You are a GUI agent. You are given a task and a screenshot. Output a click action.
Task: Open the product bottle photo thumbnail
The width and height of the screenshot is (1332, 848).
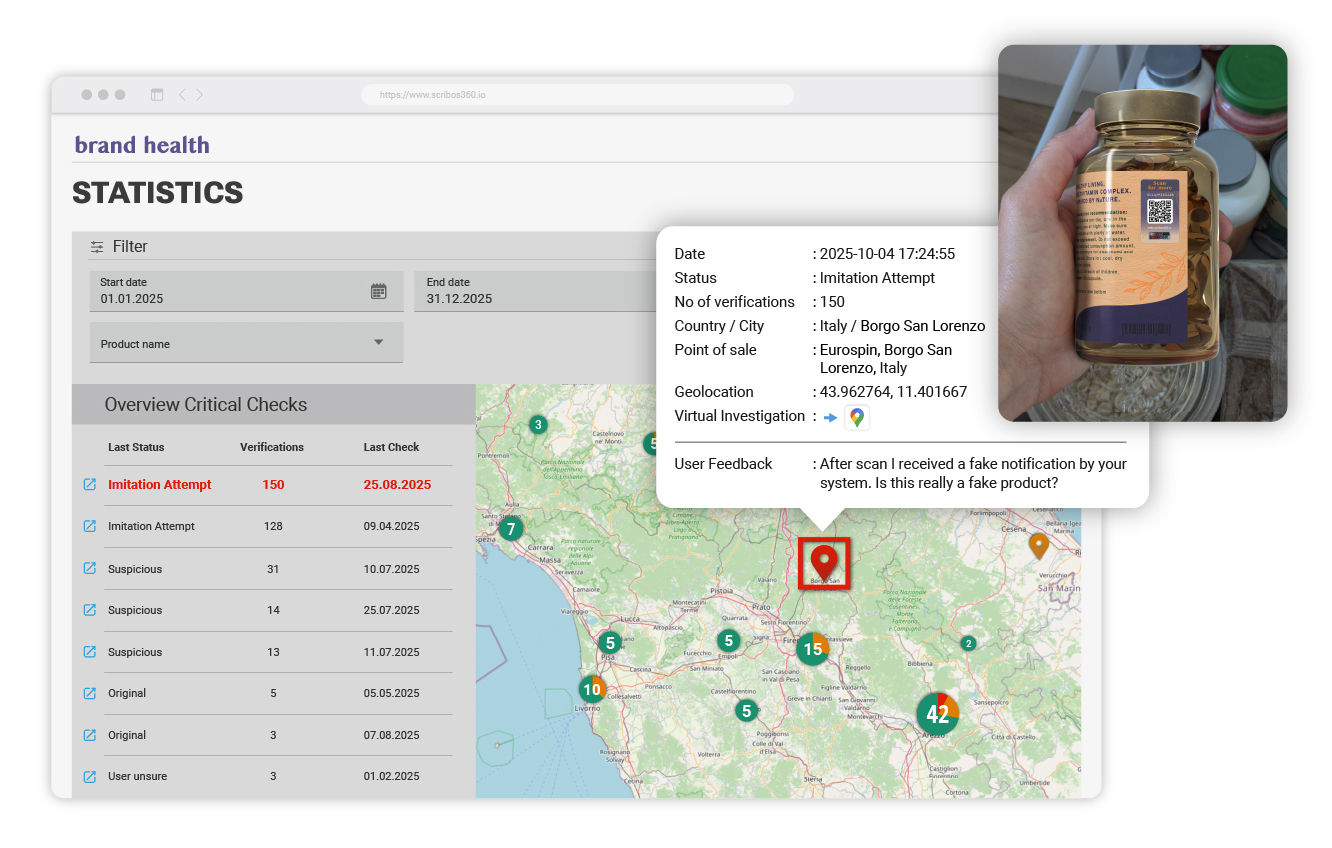(x=1142, y=233)
